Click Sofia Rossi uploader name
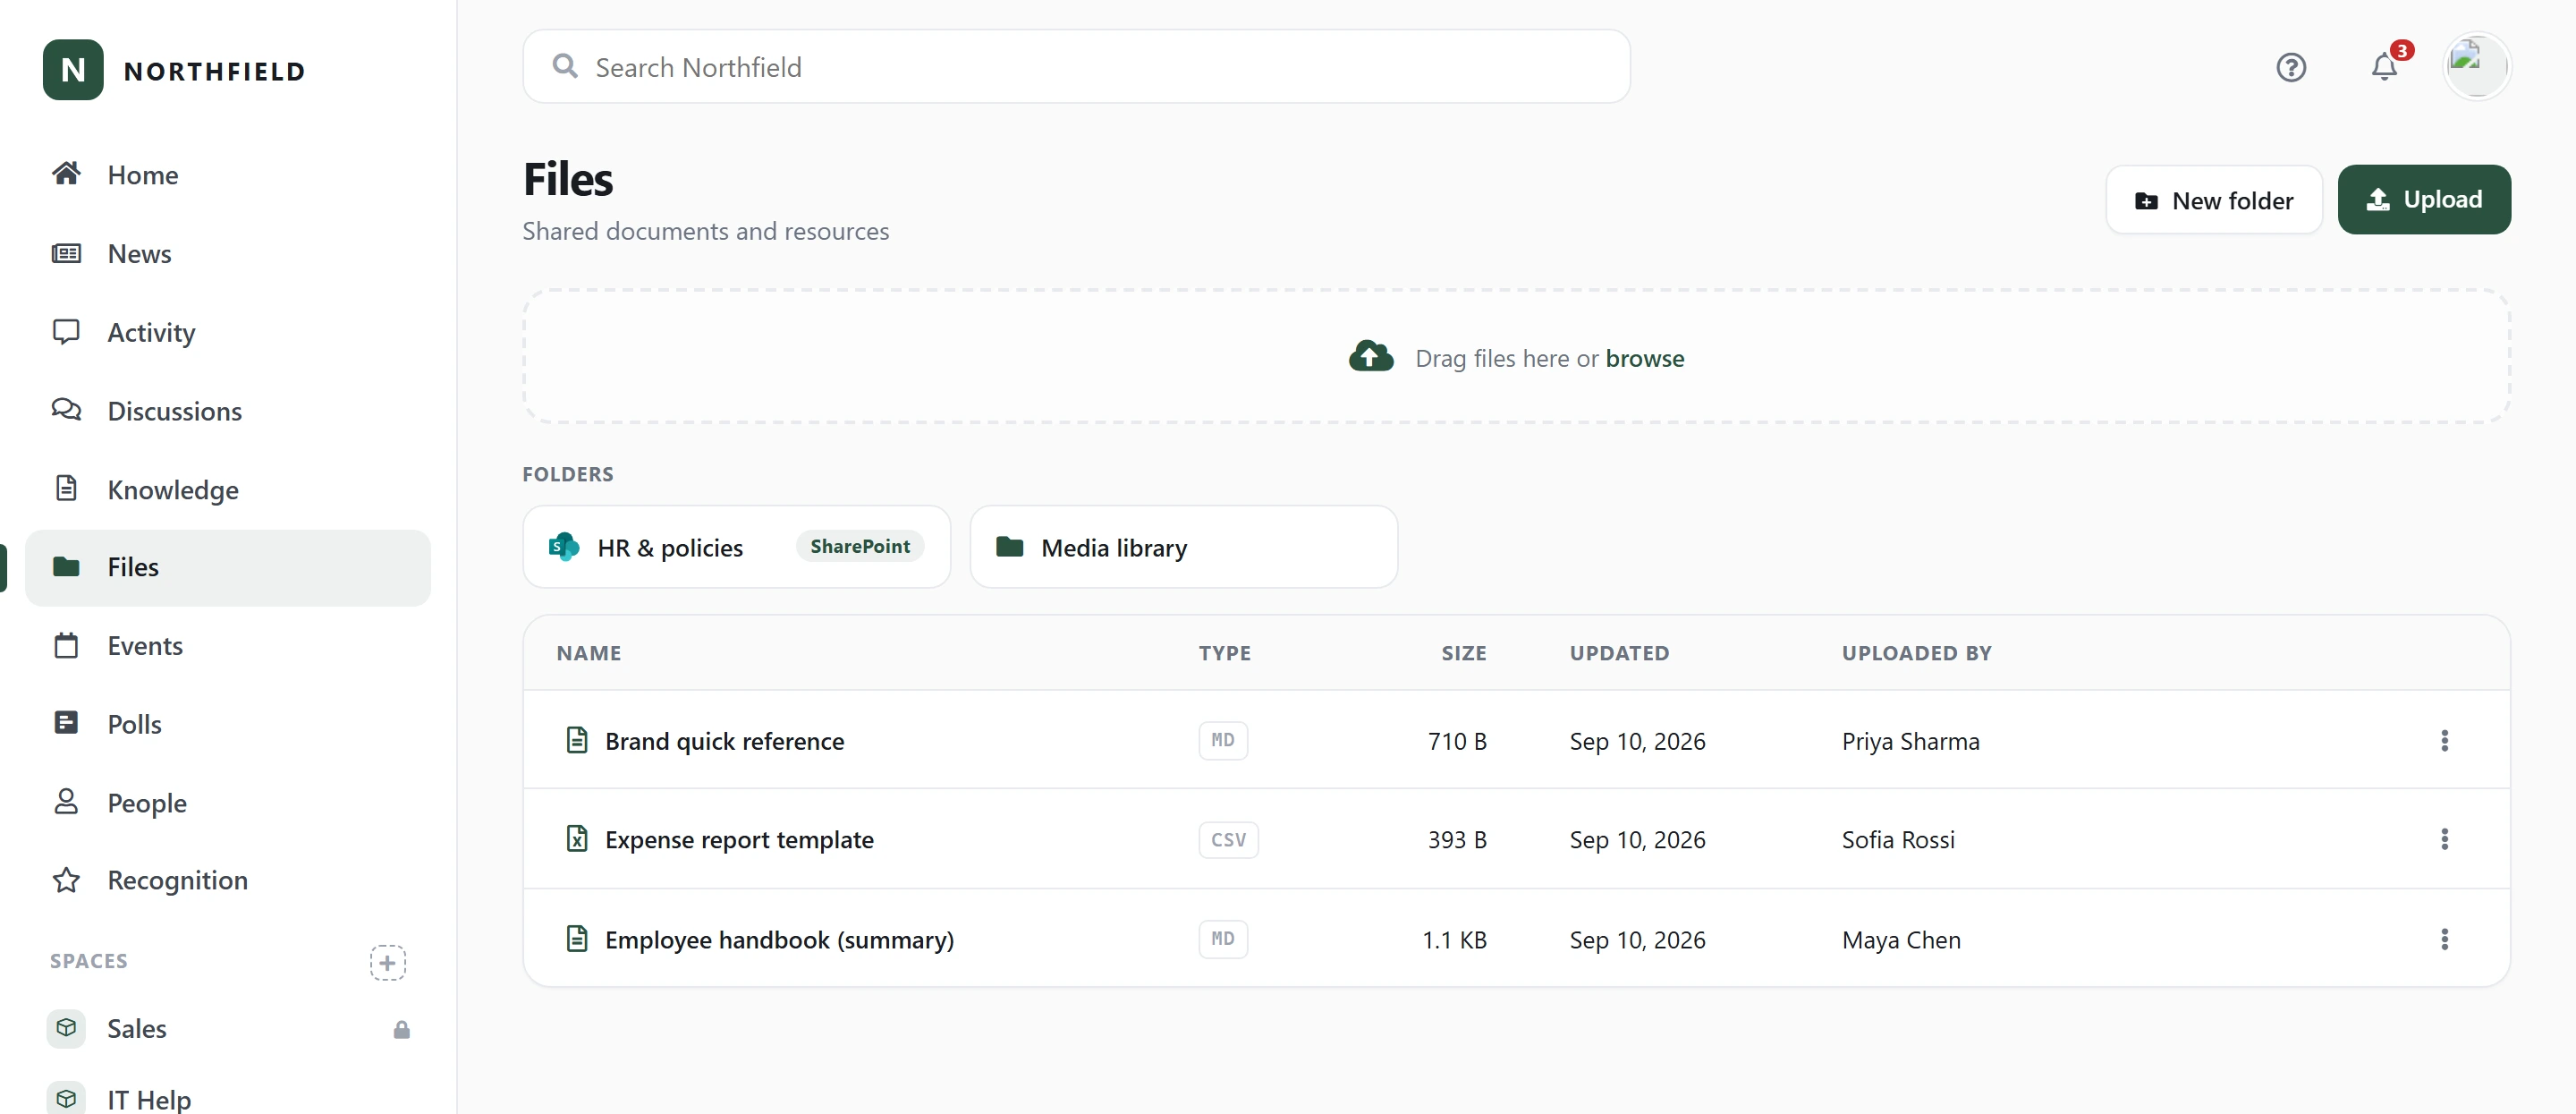This screenshot has width=2576, height=1114. click(1898, 839)
